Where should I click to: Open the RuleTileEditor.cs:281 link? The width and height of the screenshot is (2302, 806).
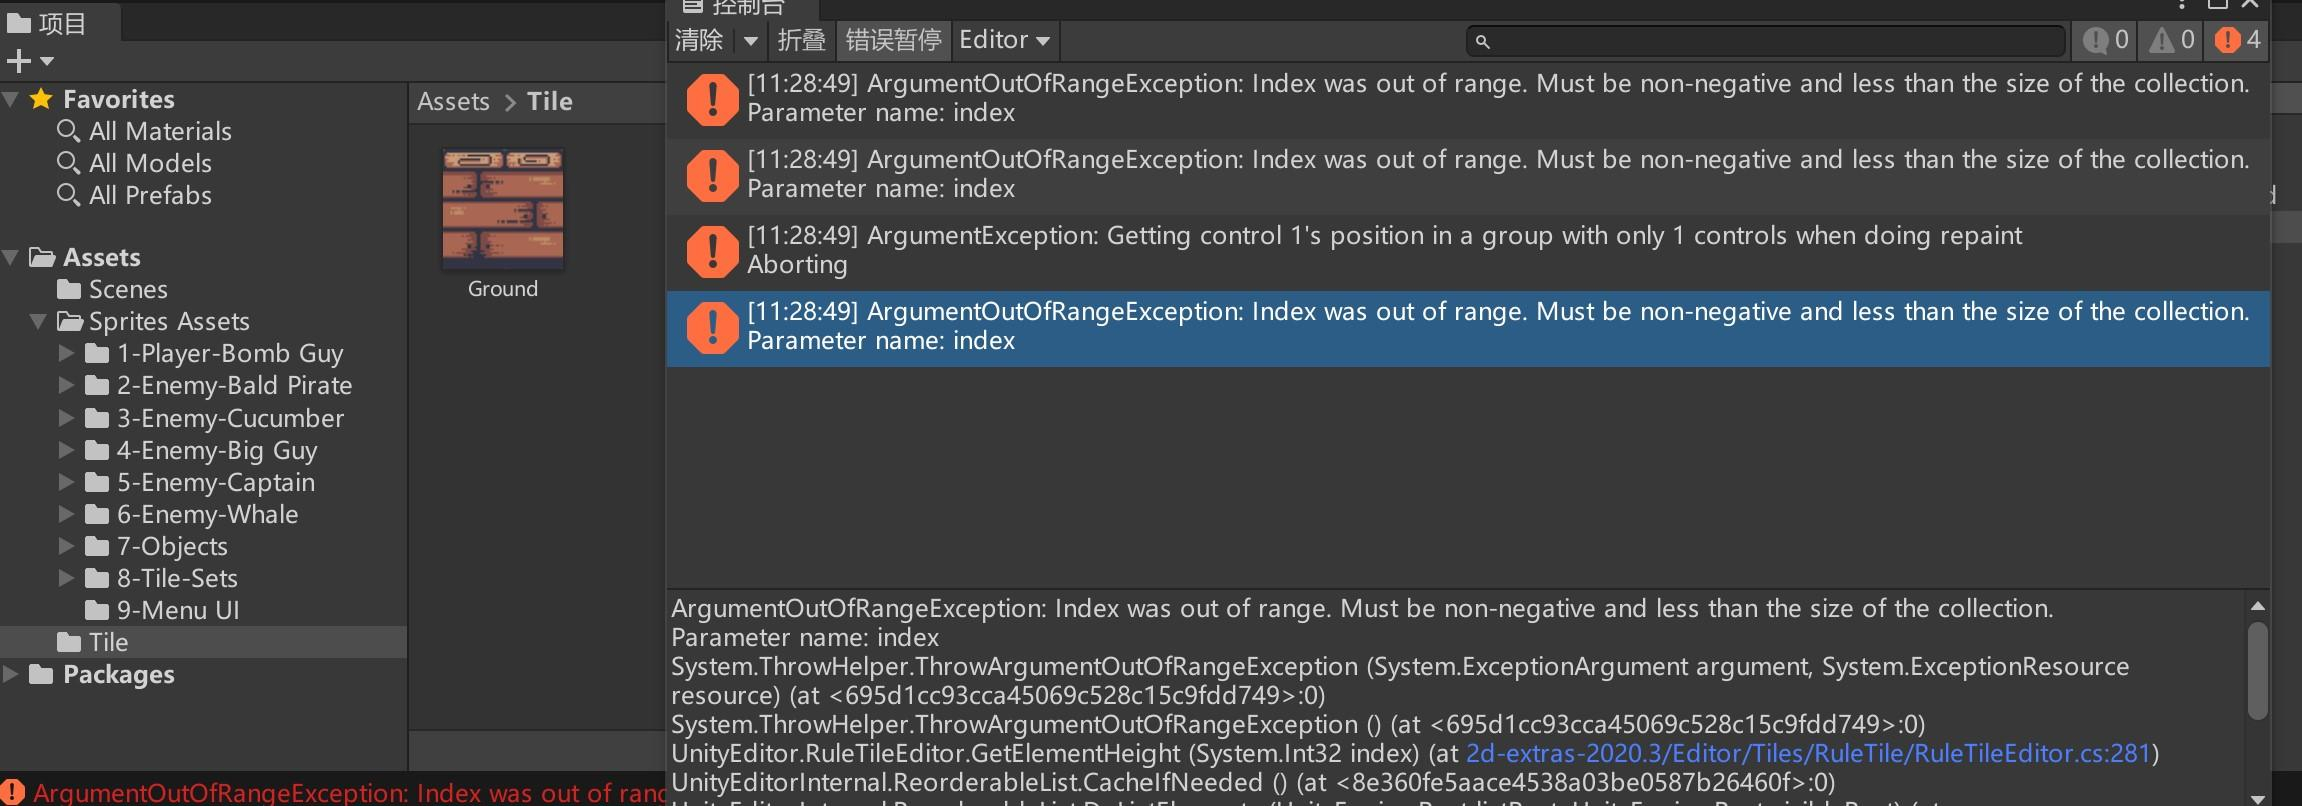pos(1807,753)
